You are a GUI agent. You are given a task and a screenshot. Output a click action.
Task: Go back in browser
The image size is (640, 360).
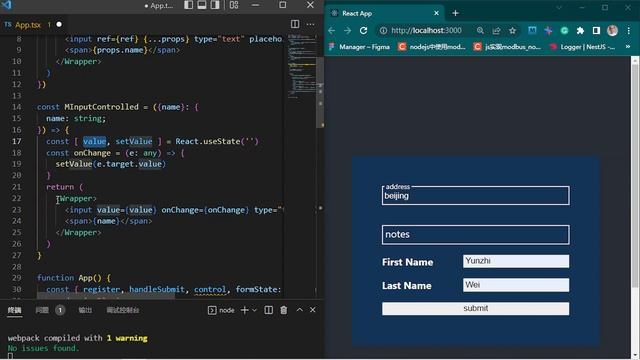click(332, 31)
